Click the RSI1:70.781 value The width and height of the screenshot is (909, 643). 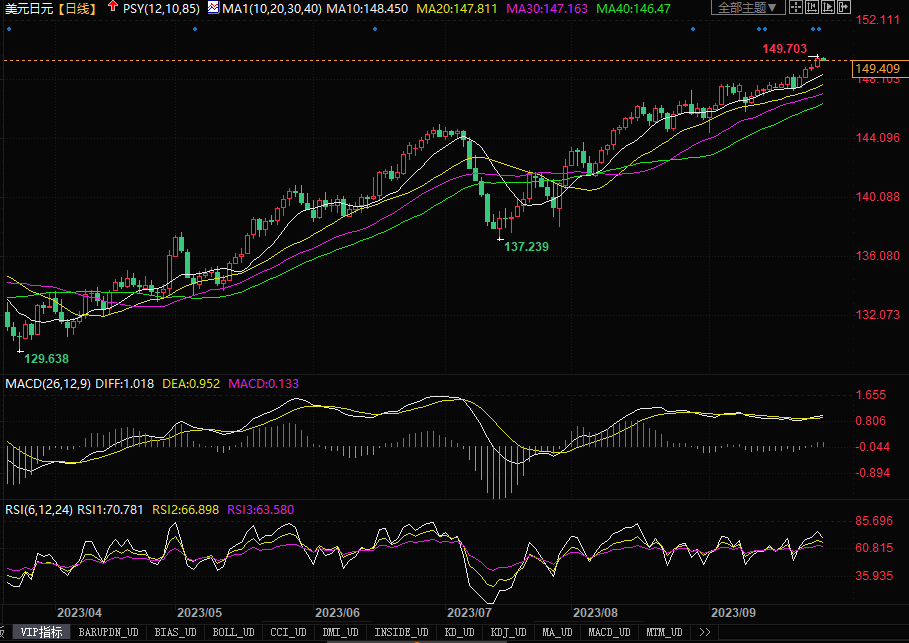click(110, 510)
